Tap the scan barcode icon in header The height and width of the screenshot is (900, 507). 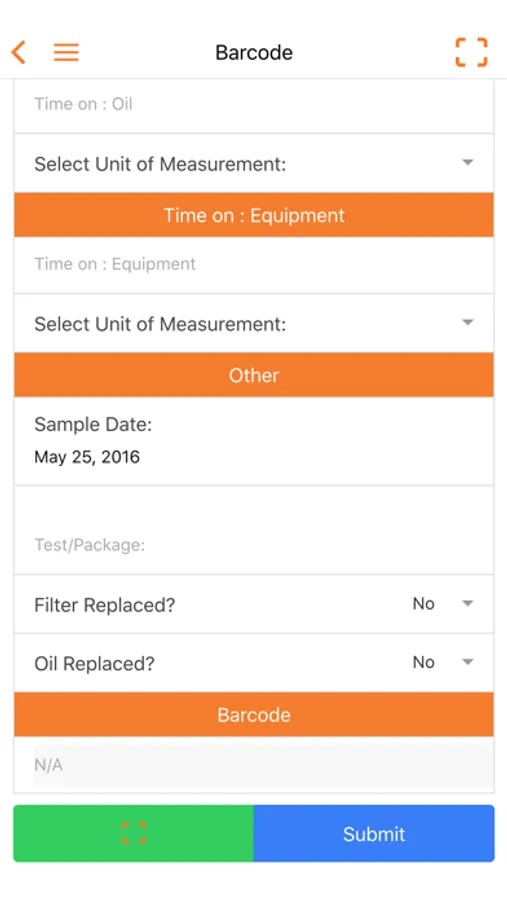click(471, 52)
